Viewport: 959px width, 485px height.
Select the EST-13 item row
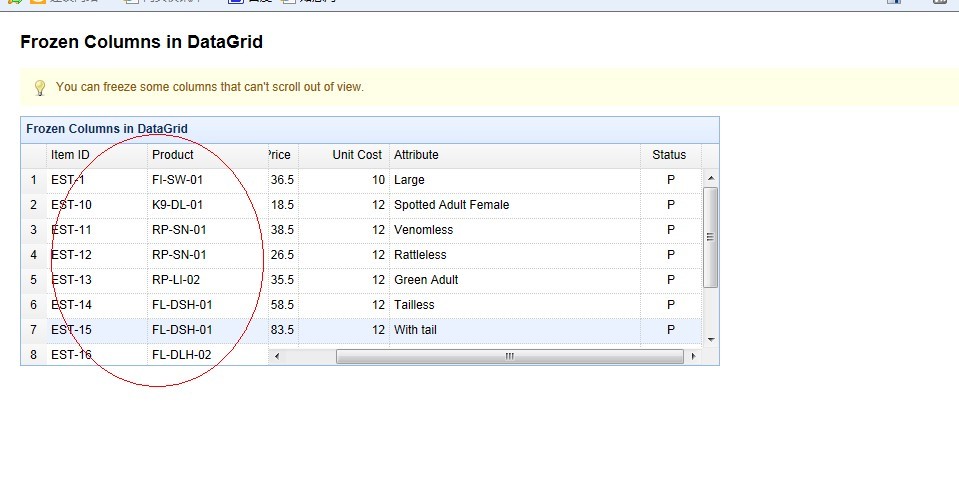click(x=71, y=280)
